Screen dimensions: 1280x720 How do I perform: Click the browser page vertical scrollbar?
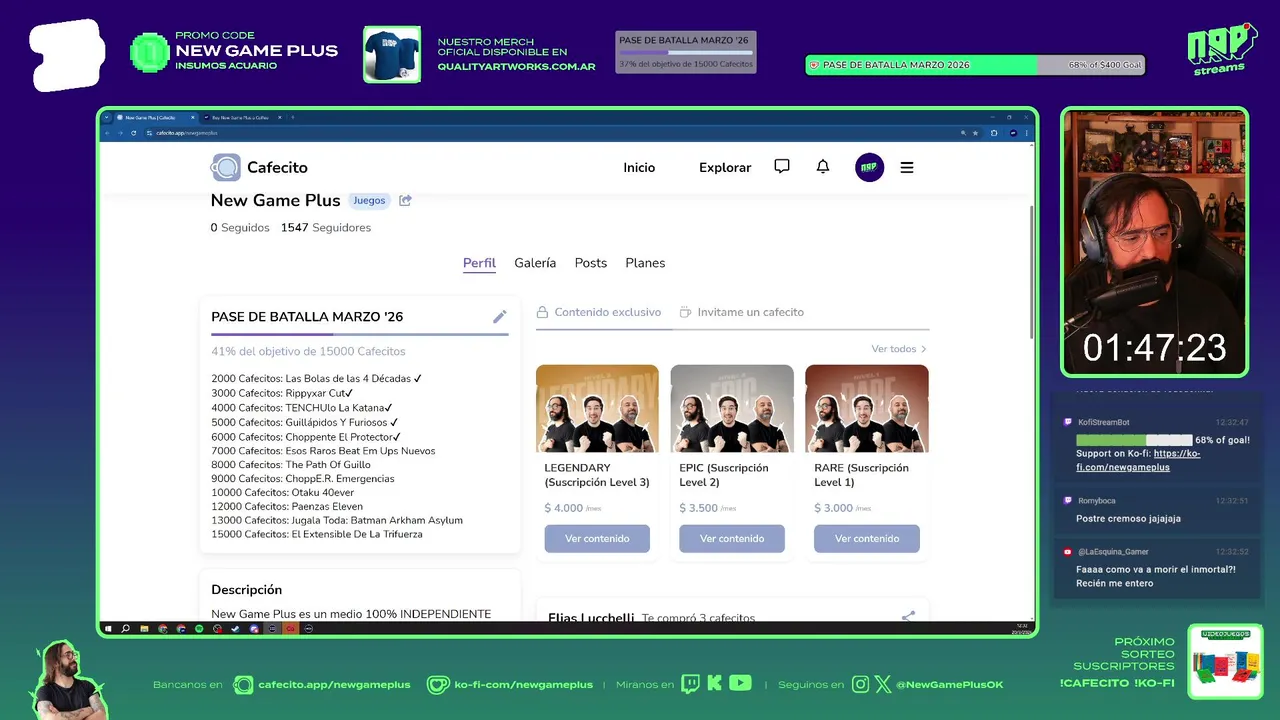pyautogui.click(x=1032, y=272)
